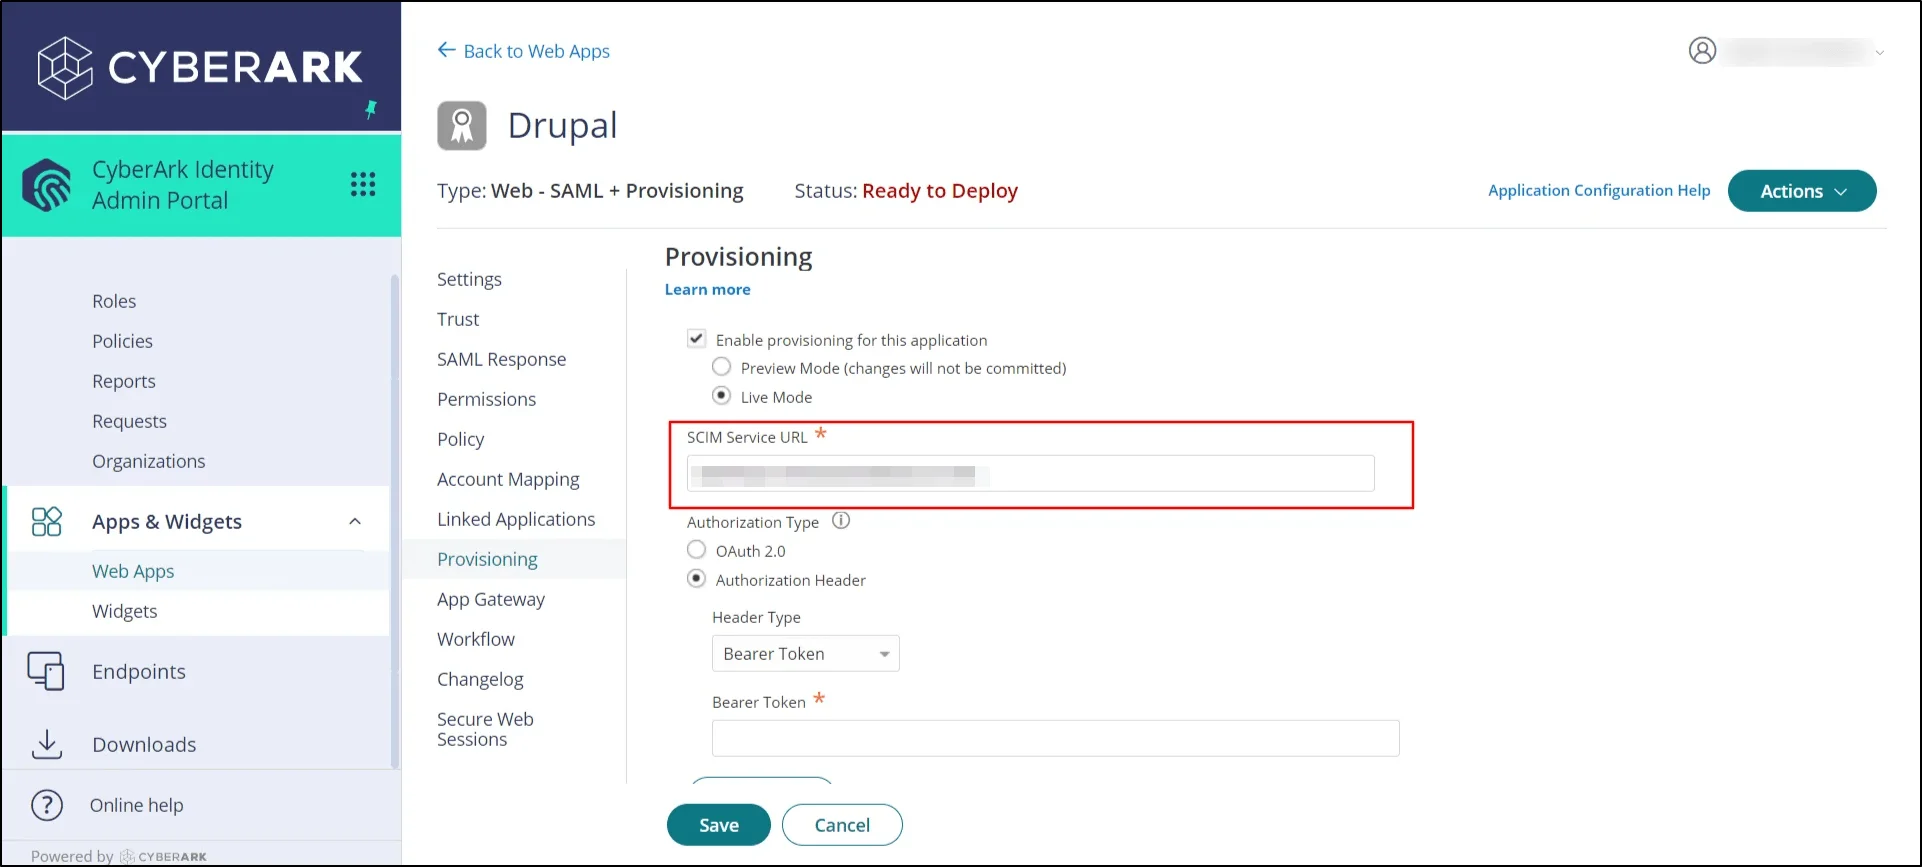The width and height of the screenshot is (1922, 867).
Task: Click the Endpoints devices icon
Action: point(46,671)
